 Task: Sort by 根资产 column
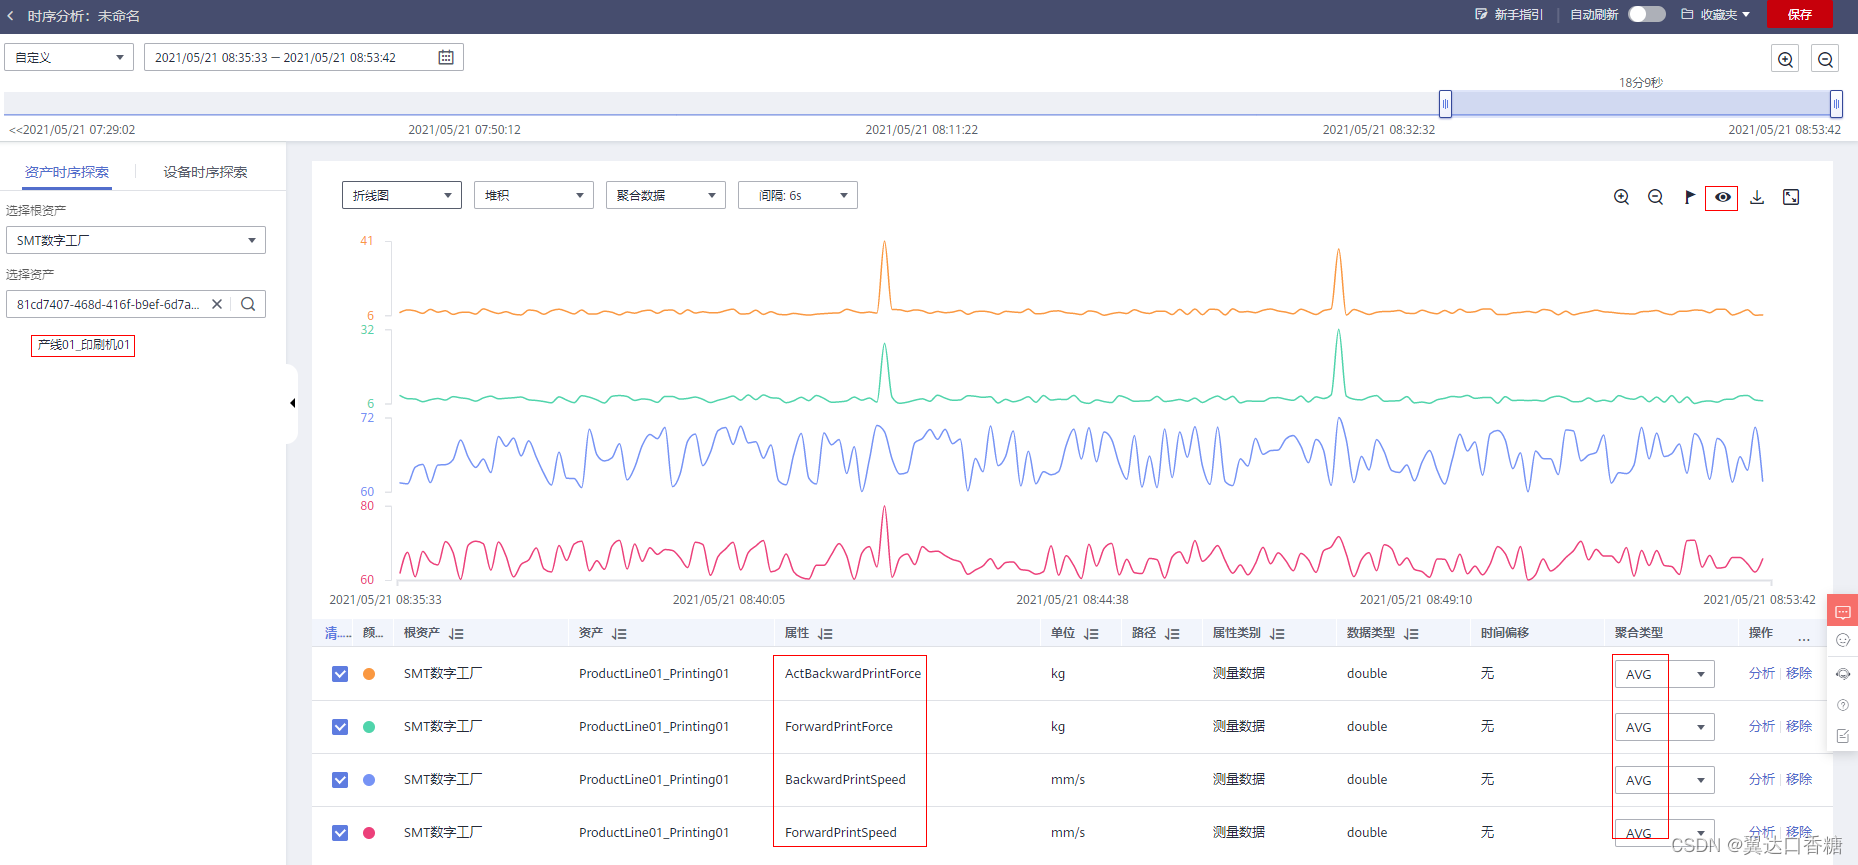(457, 634)
